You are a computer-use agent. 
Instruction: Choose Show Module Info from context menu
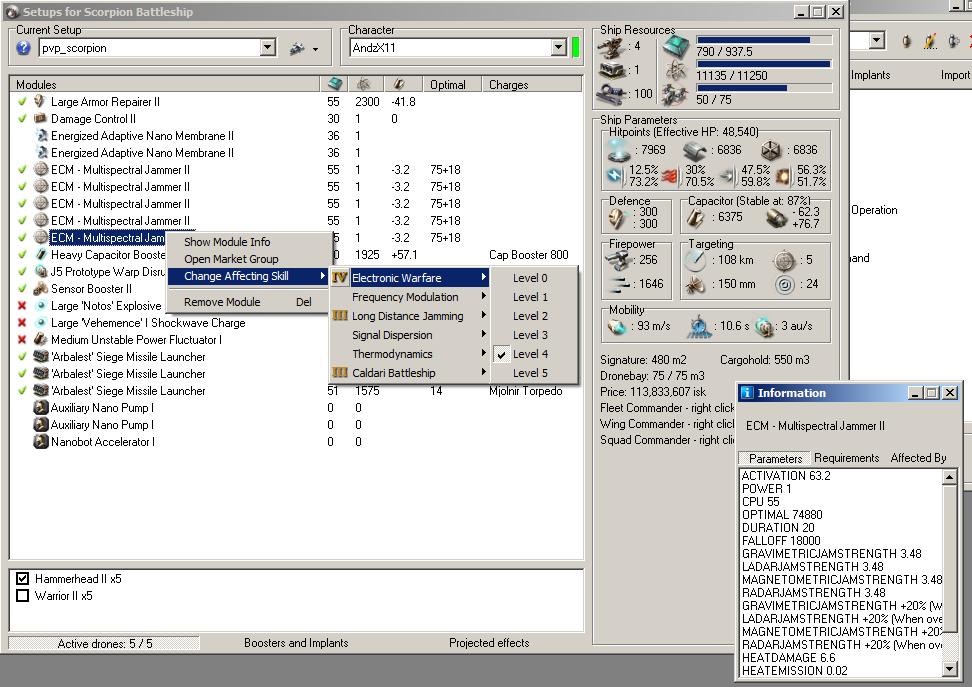pos(227,242)
